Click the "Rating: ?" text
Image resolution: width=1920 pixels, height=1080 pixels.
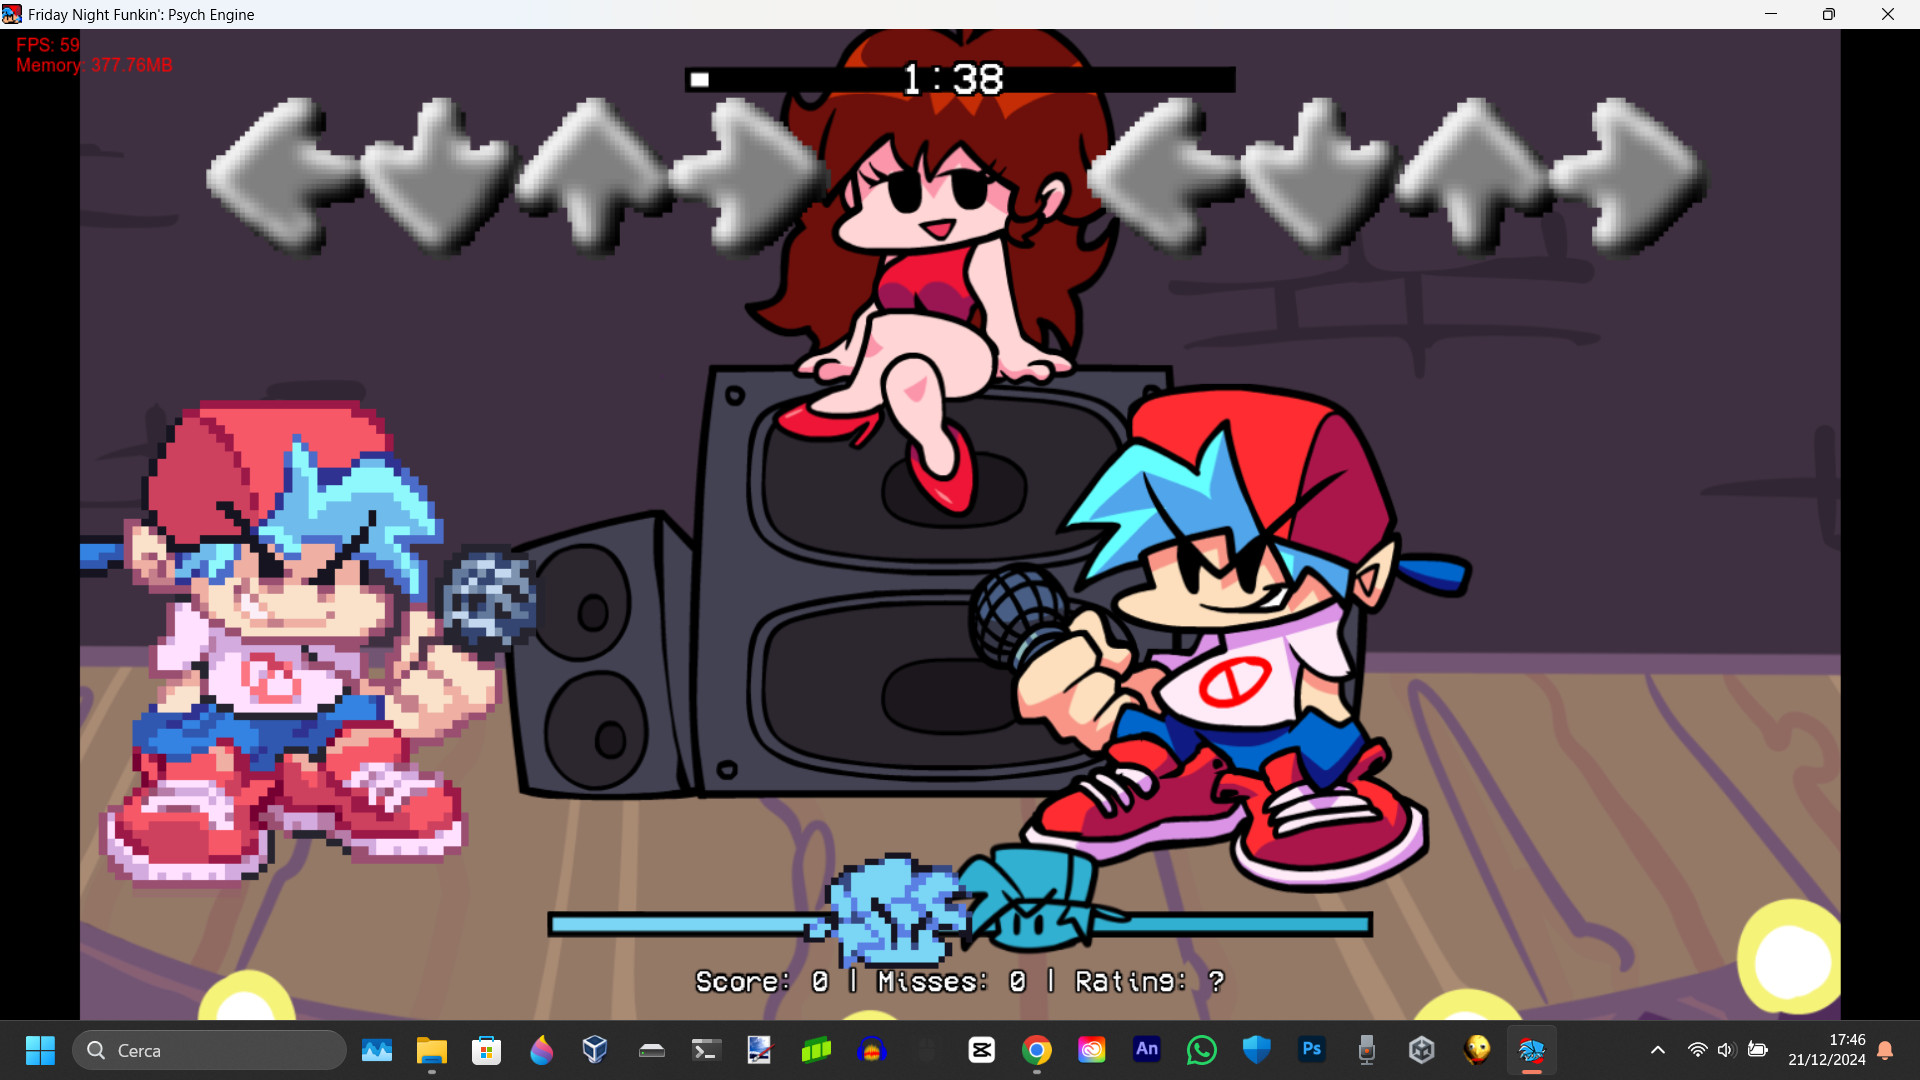[x=1150, y=982]
